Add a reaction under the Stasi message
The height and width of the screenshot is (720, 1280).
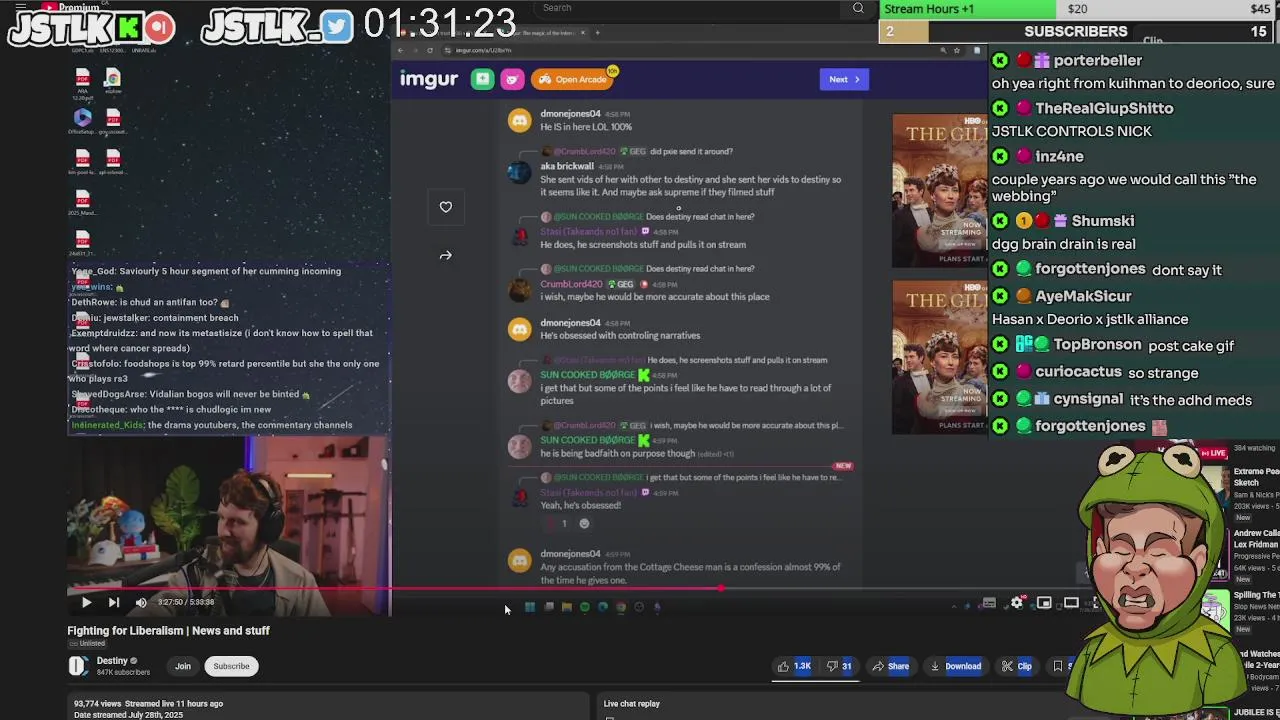[585, 523]
